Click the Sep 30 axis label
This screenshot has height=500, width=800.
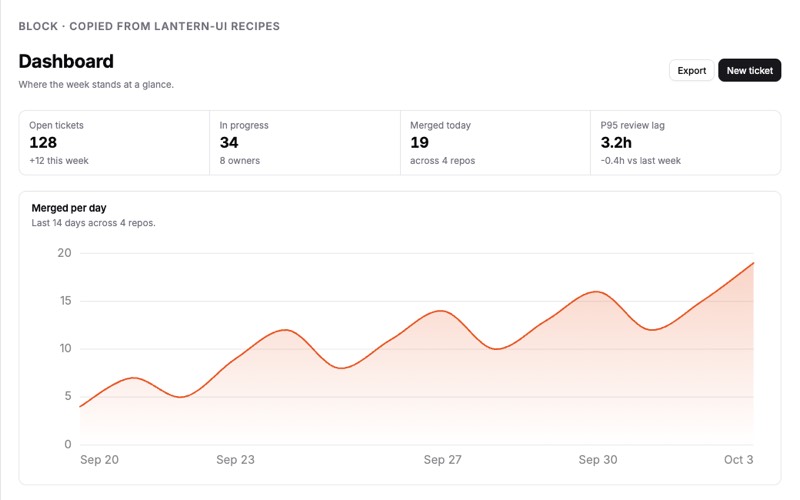(x=598, y=460)
